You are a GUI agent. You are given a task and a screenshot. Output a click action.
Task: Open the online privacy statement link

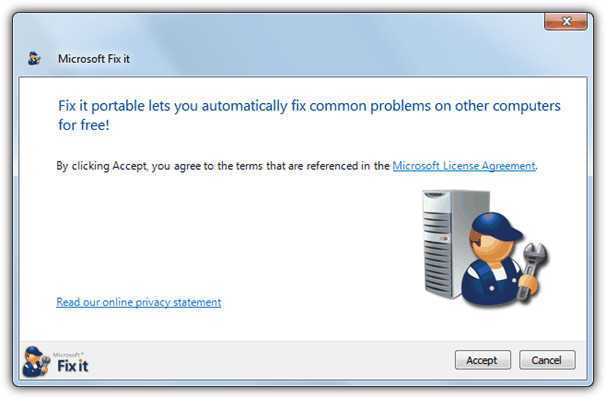click(x=139, y=302)
